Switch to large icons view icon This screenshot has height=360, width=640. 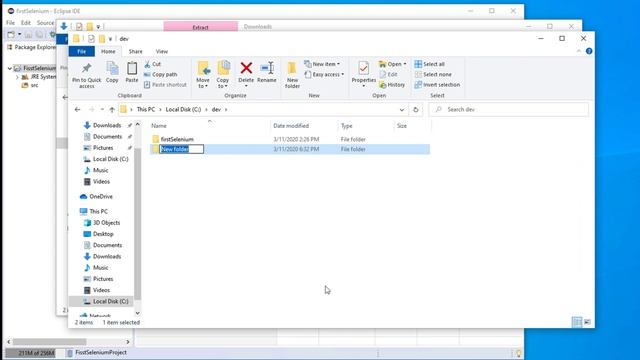click(x=587, y=322)
